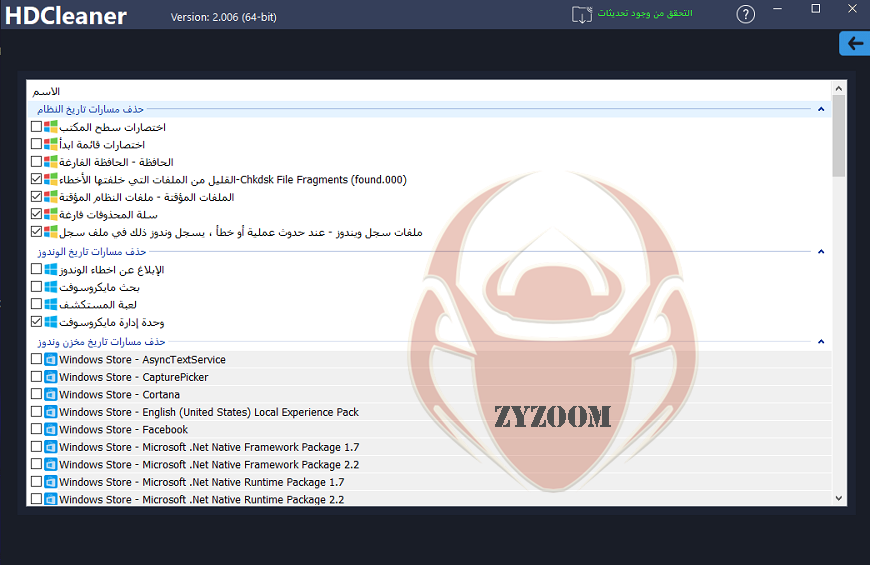Click Windows icon beside ملفات سجل ويندوز

(50, 231)
